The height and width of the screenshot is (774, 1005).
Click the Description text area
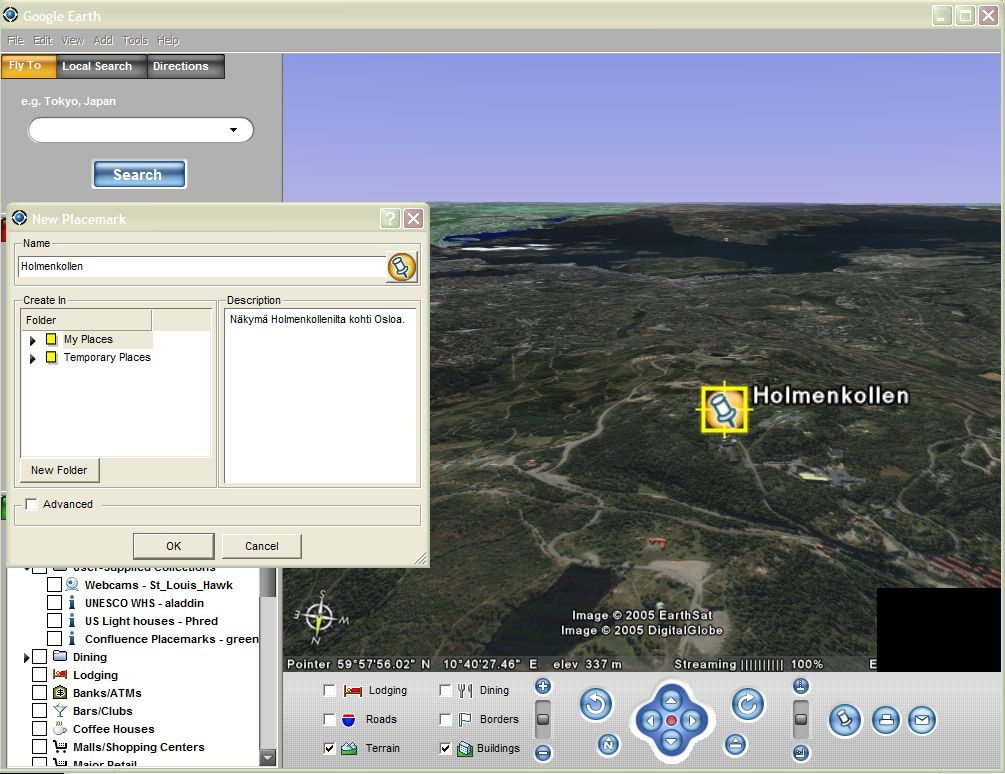pos(320,396)
